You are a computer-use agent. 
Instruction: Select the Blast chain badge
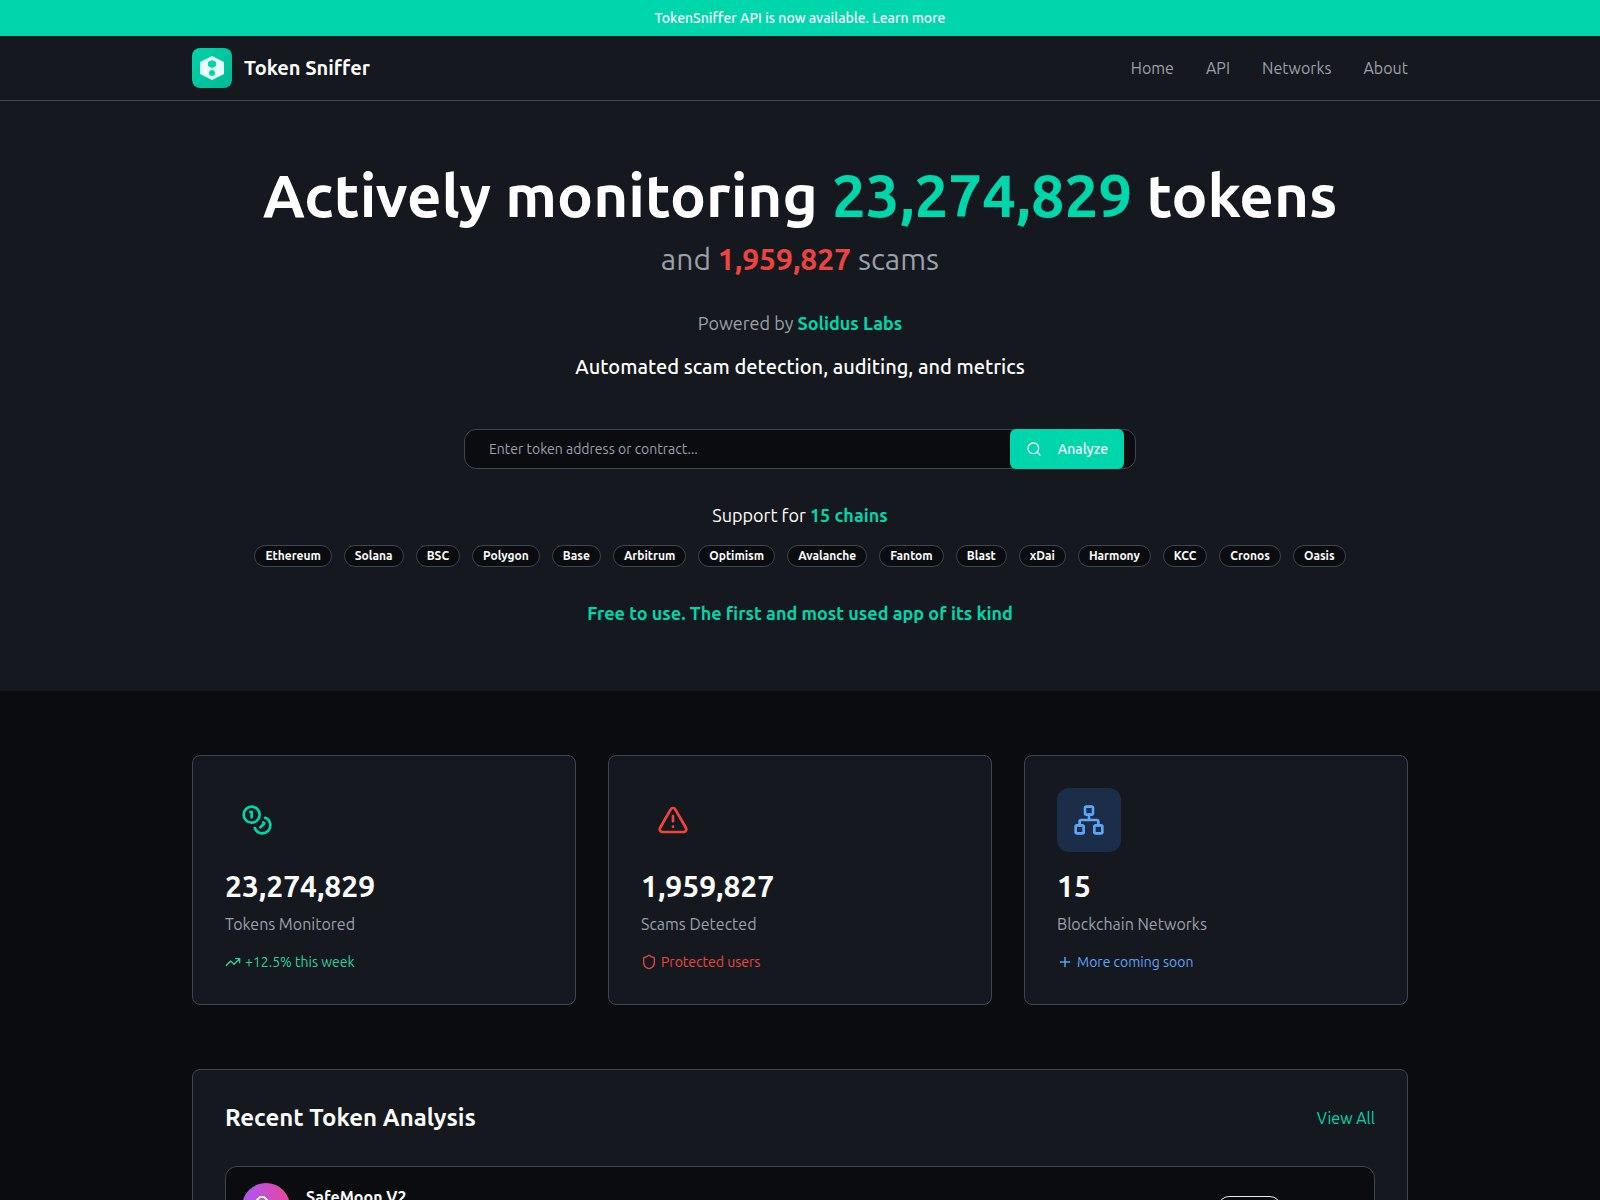coord(981,556)
